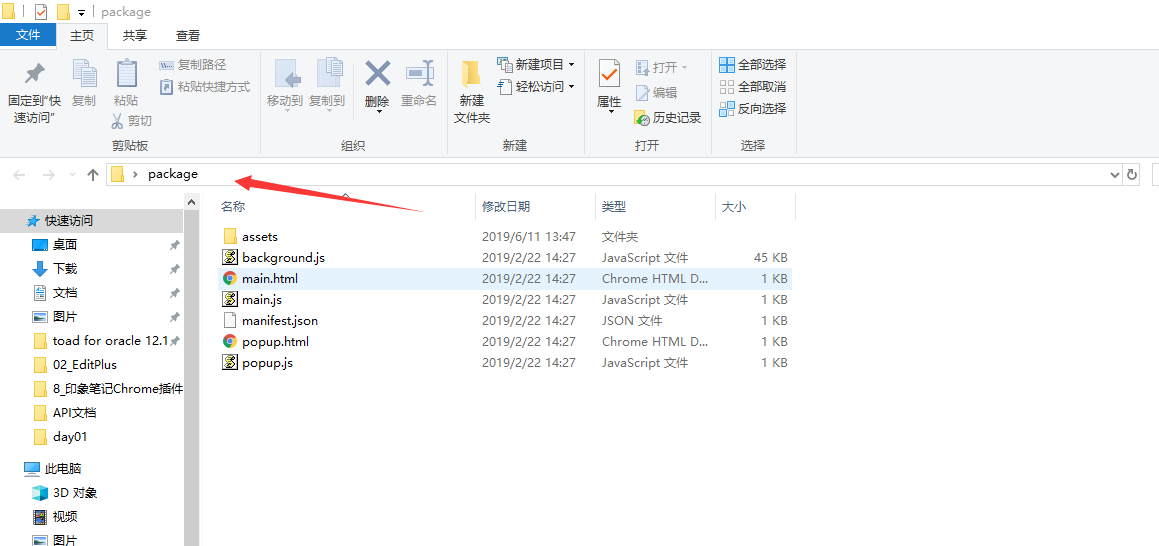Viewport: 1159px width, 546px height.
Task: Click Select all (全部选择)
Action: coord(752,65)
